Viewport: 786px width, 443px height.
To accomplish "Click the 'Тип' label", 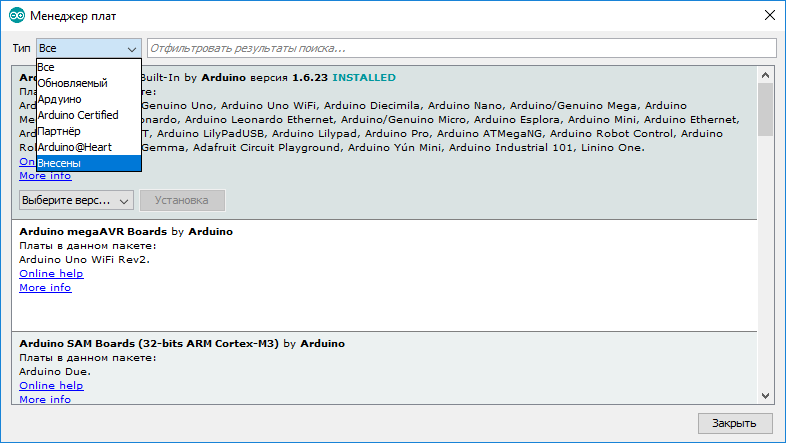I will tap(22, 48).
